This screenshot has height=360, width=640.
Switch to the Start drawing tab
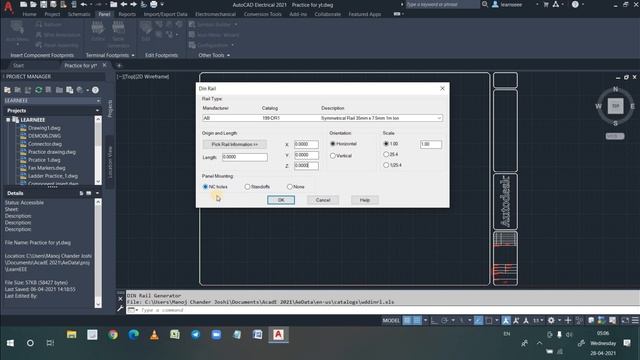(x=18, y=65)
